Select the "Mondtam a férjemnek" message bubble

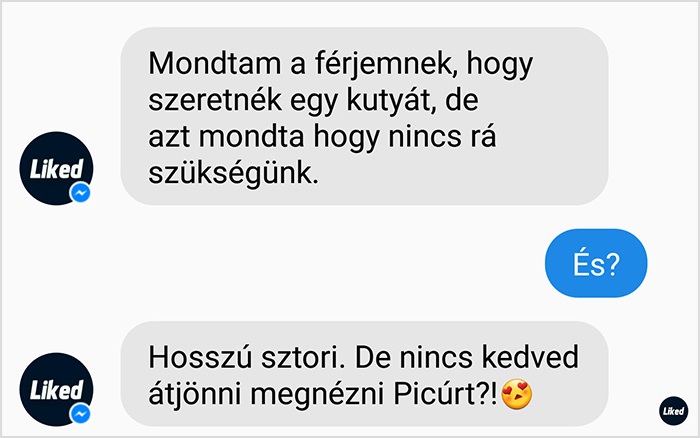tap(364, 116)
